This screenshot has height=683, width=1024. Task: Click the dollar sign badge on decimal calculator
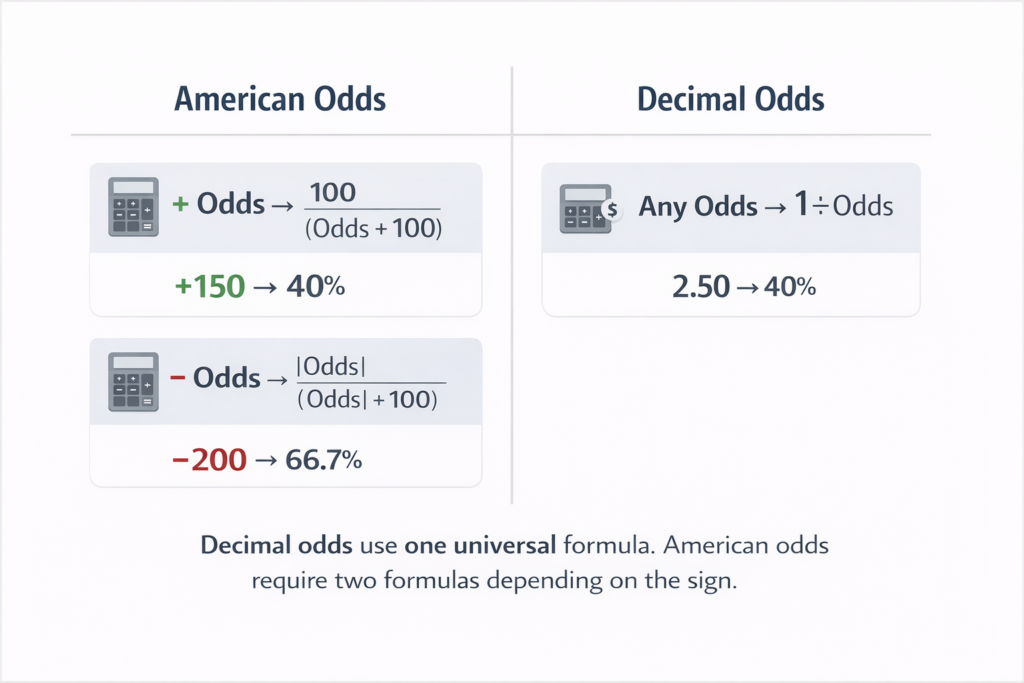(x=612, y=209)
